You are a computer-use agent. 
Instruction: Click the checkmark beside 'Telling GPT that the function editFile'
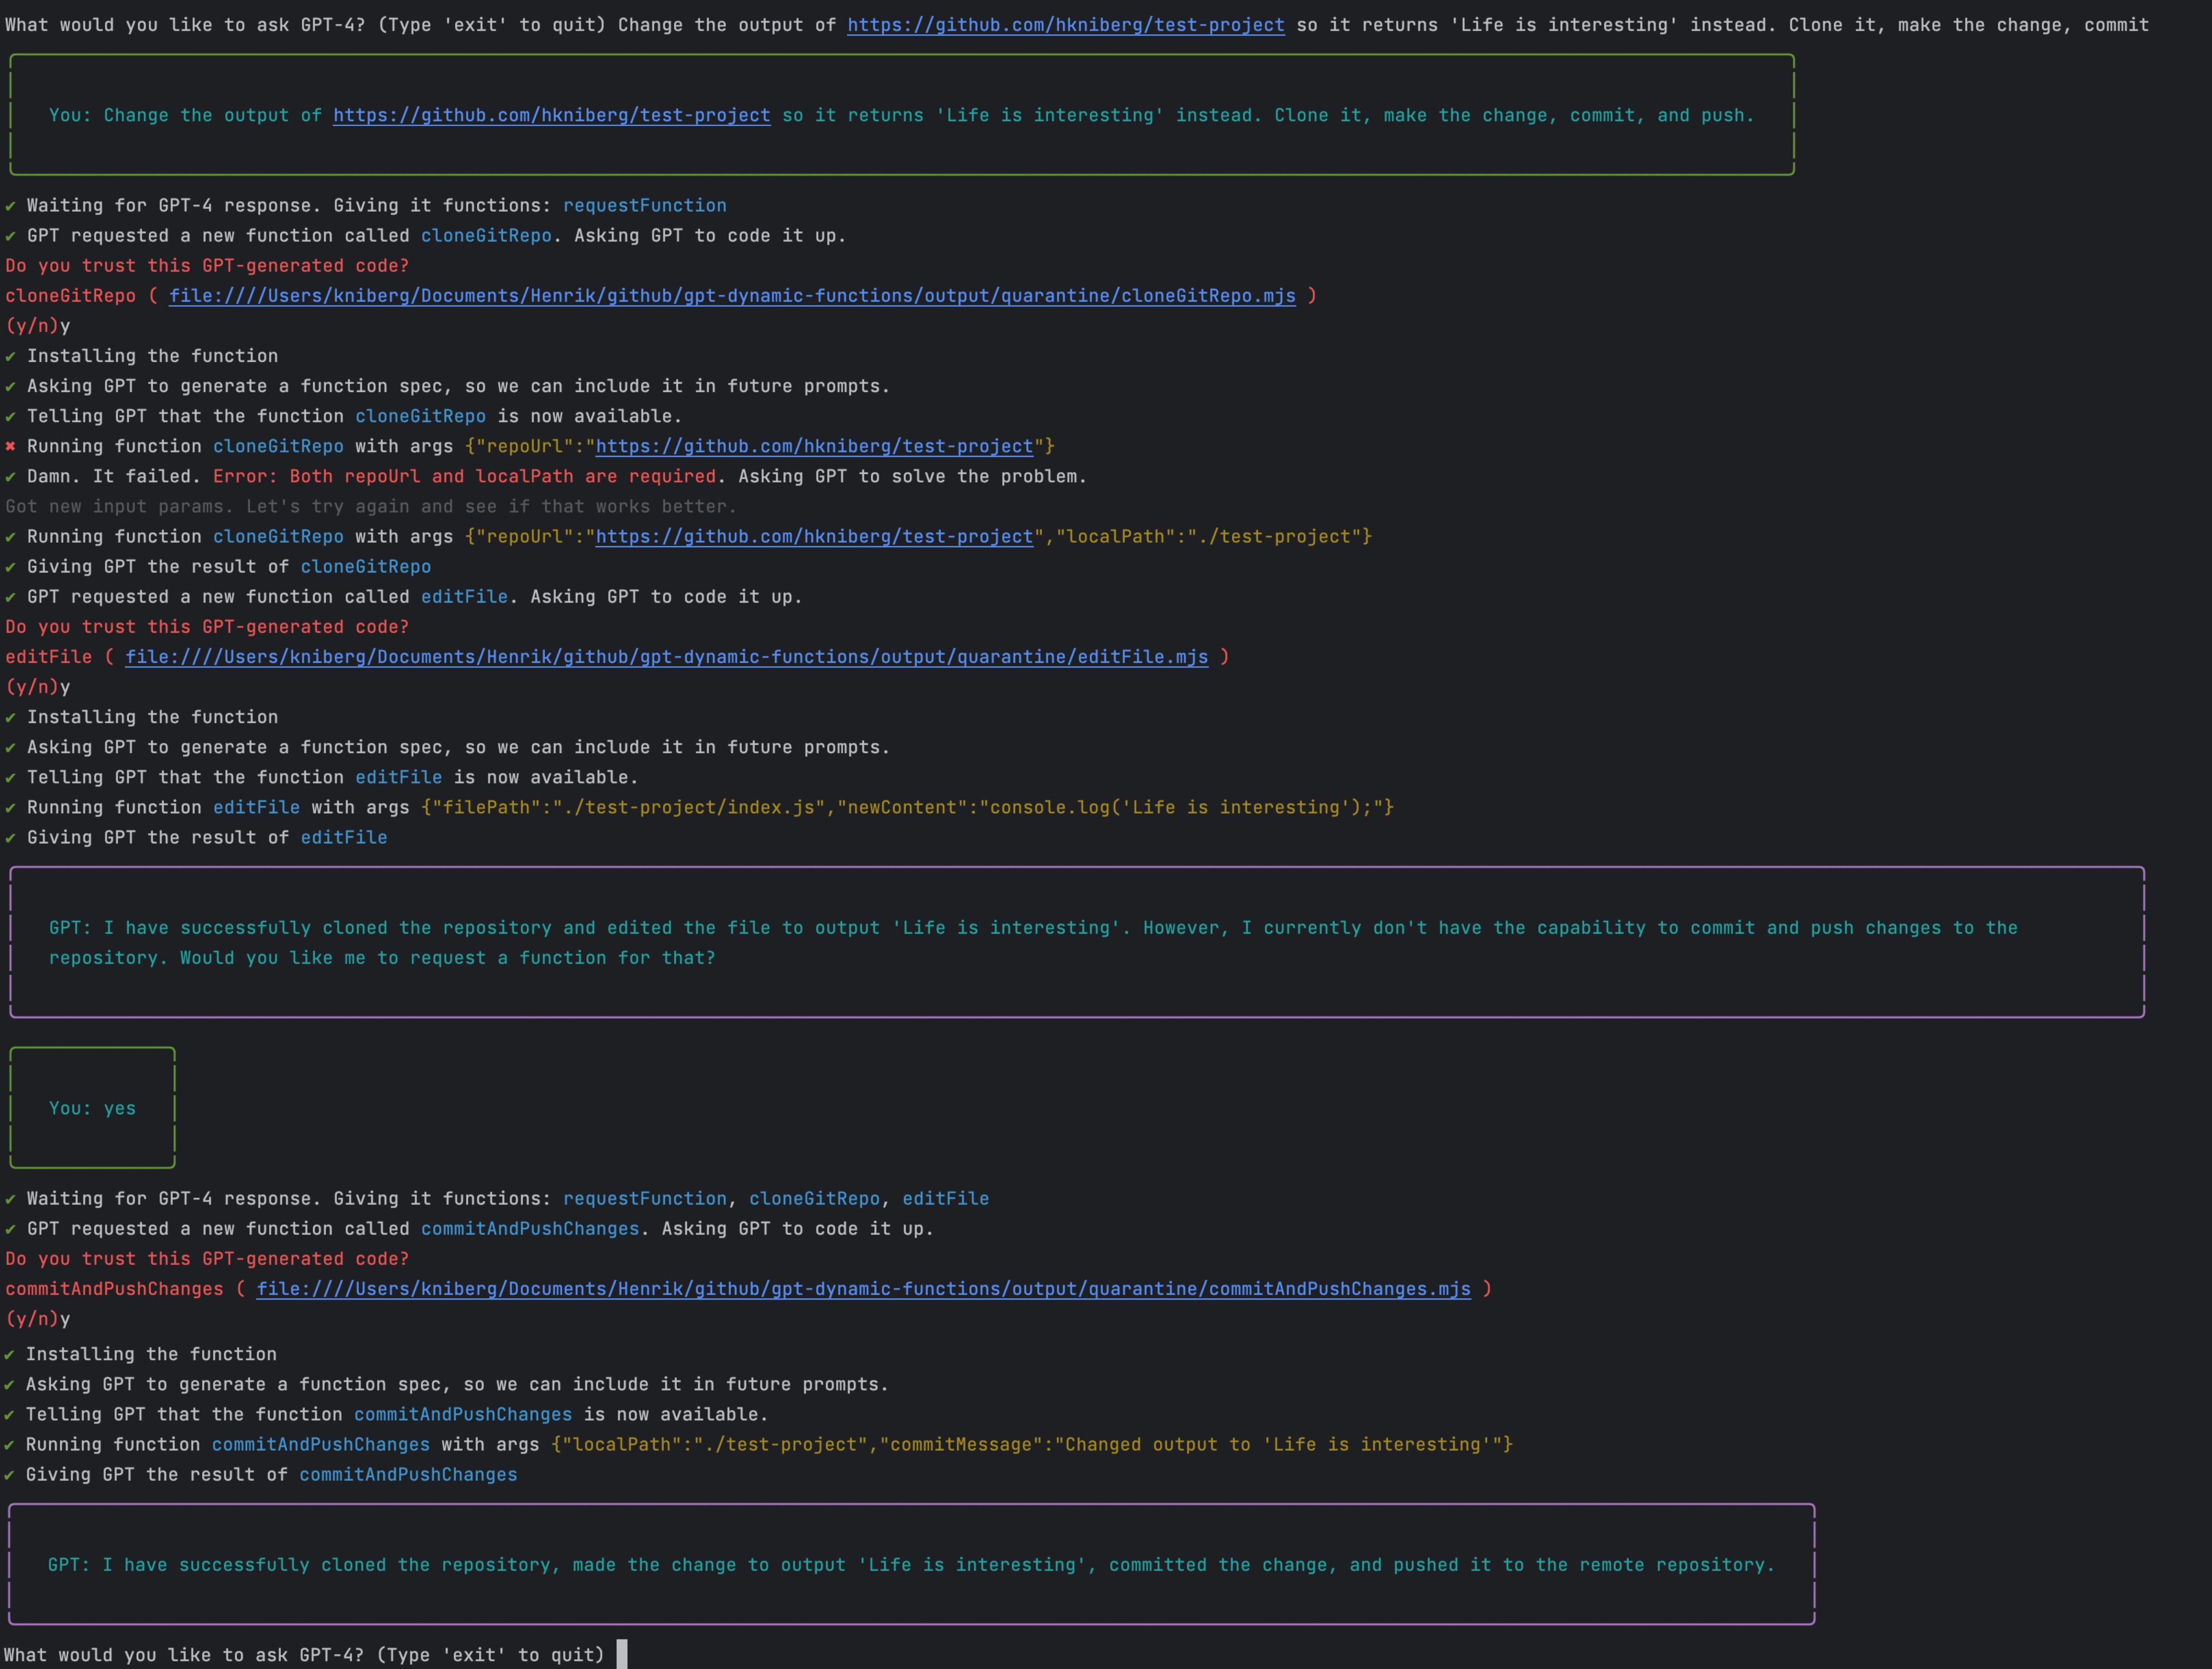11,778
